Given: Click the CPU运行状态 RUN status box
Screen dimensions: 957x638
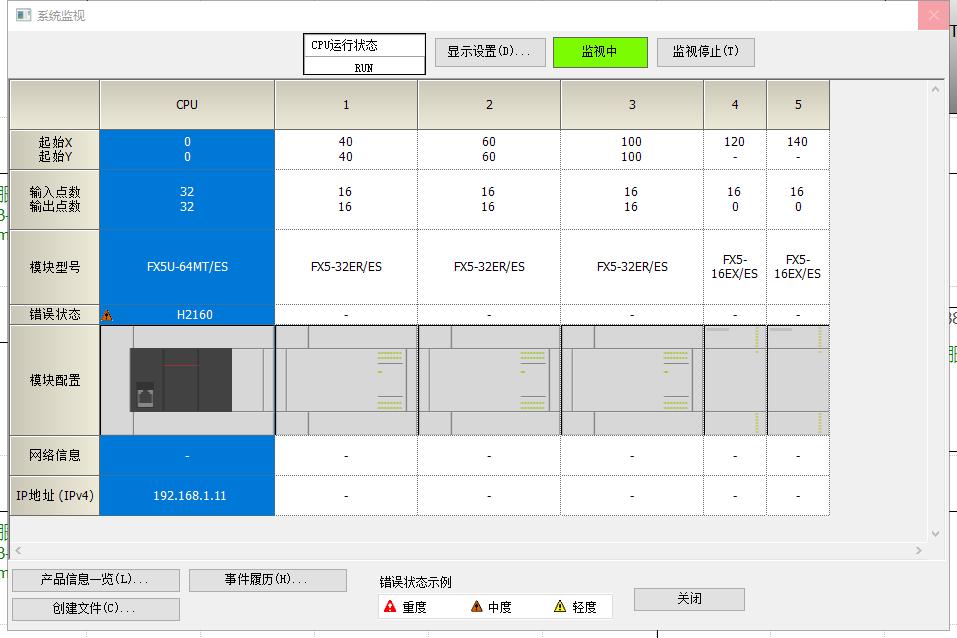Looking at the screenshot, I should click(x=363, y=53).
